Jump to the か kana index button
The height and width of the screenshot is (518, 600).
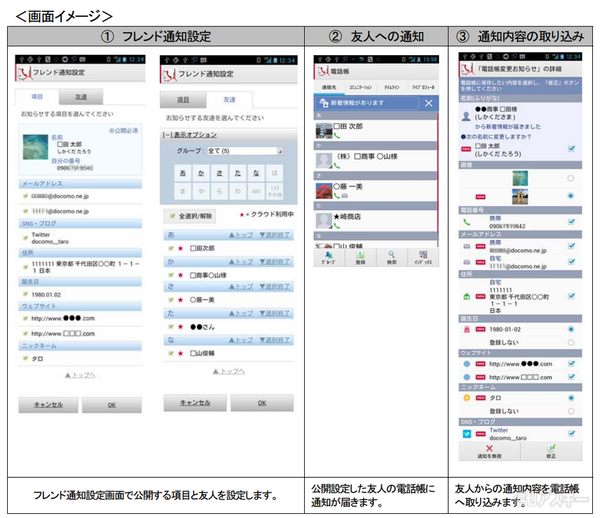pyautogui.click(x=201, y=173)
